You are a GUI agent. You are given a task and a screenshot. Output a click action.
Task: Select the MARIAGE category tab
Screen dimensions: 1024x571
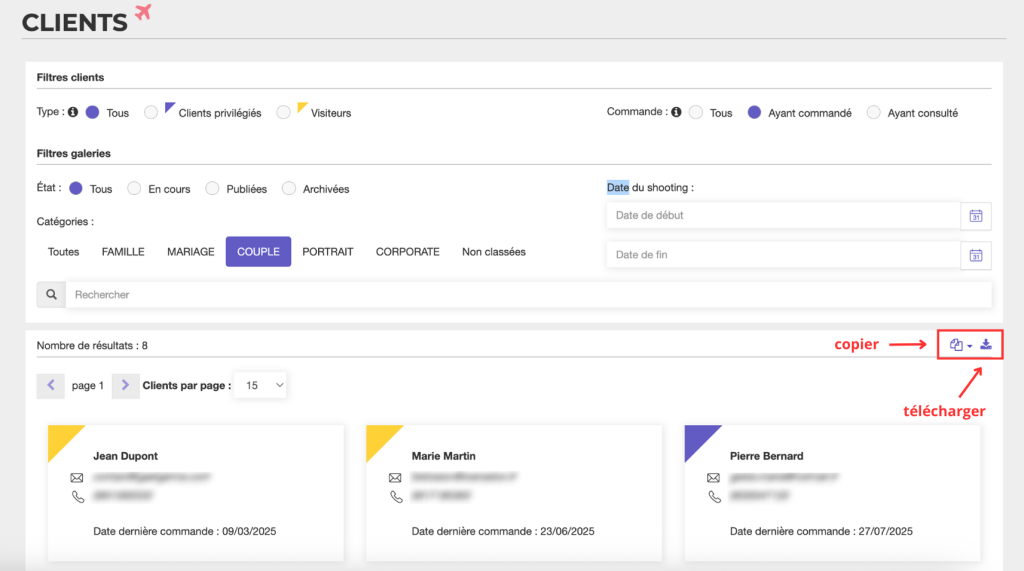point(191,252)
